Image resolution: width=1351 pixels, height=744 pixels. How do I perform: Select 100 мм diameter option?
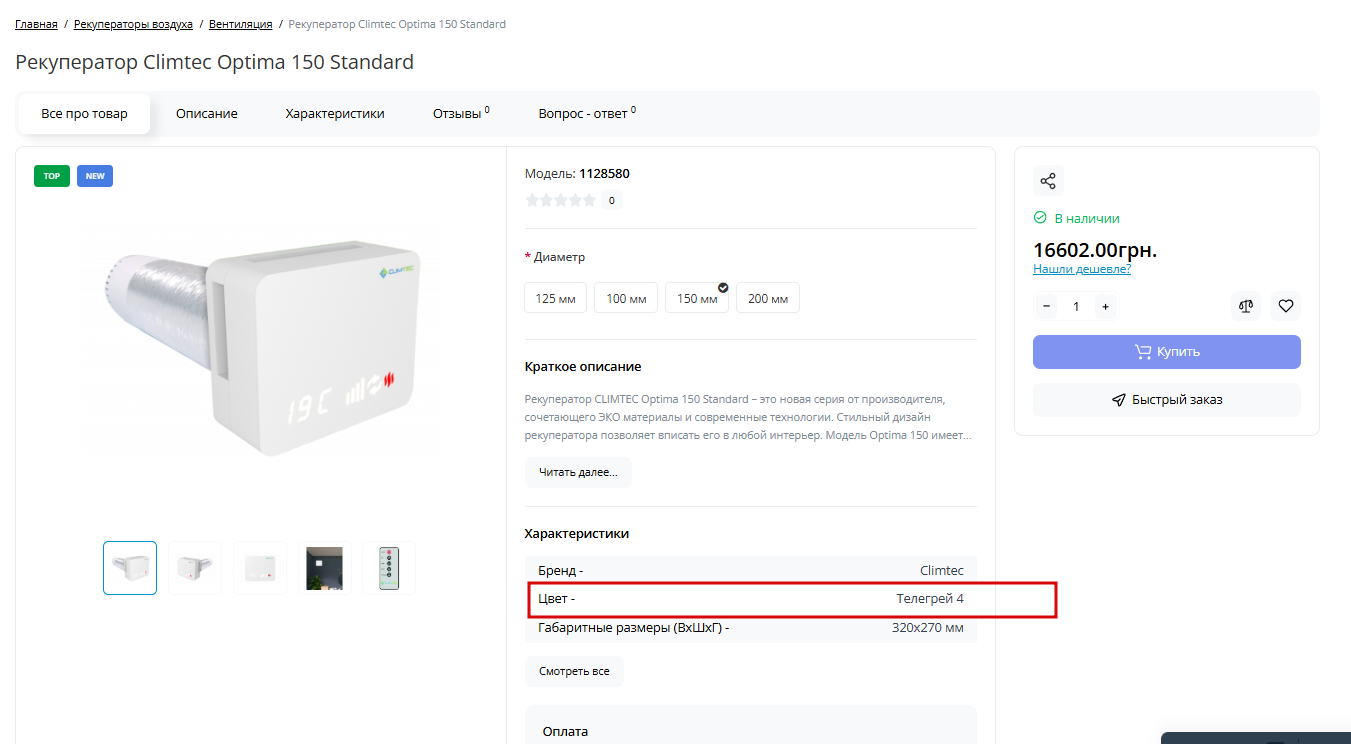pos(626,298)
